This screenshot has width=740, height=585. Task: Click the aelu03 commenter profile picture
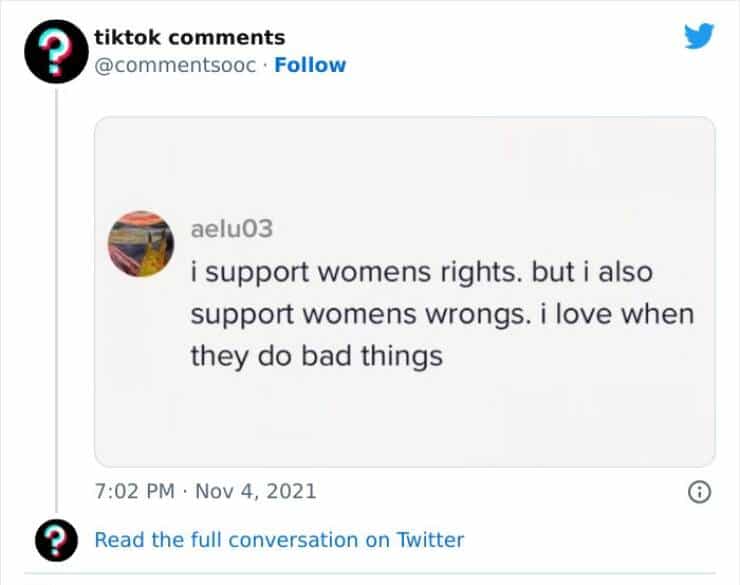[141, 243]
